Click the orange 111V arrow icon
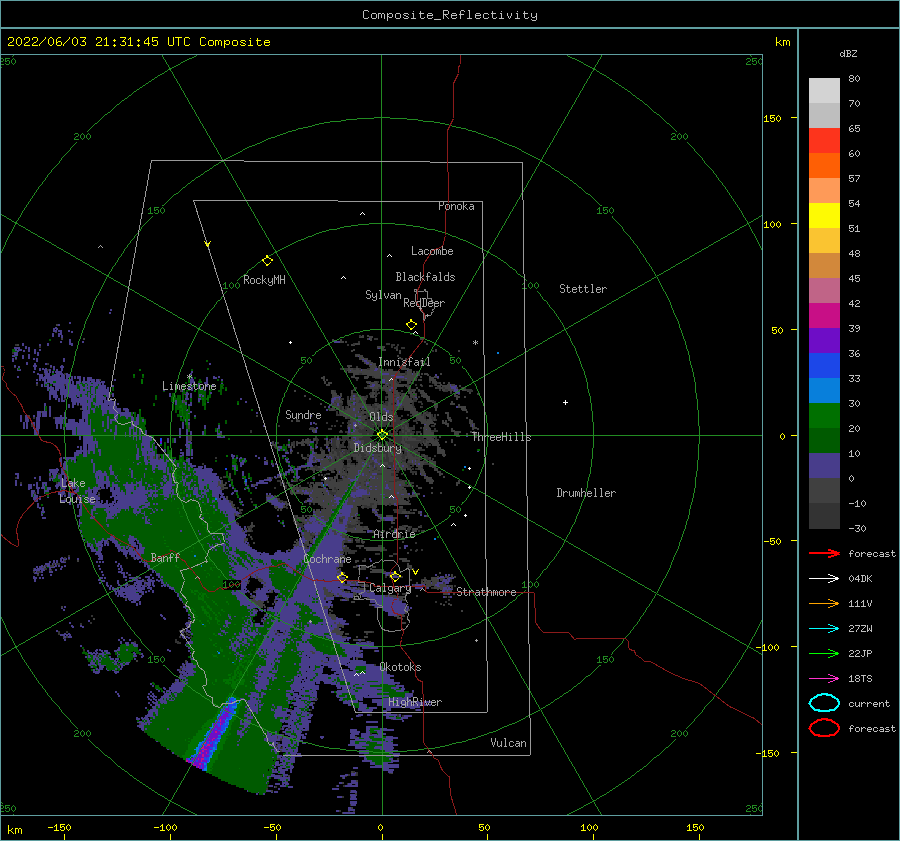Image resolution: width=900 pixels, height=841 pixels. coord(824,603)
